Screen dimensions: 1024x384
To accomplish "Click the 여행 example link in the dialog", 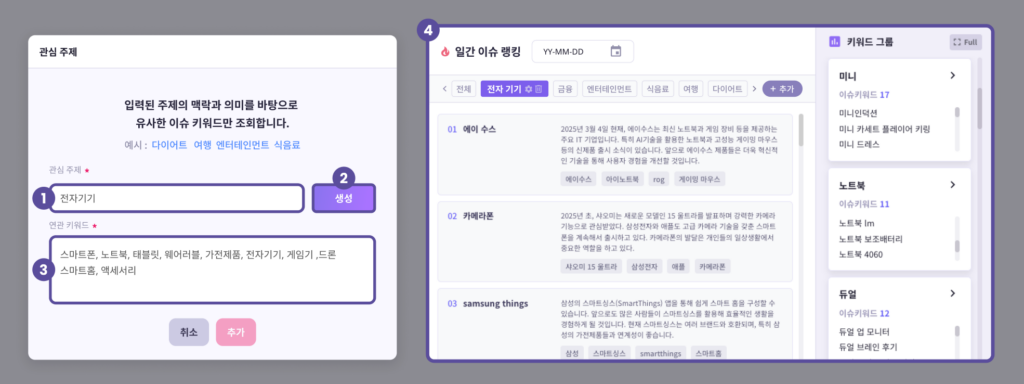I will click(202, 145).
